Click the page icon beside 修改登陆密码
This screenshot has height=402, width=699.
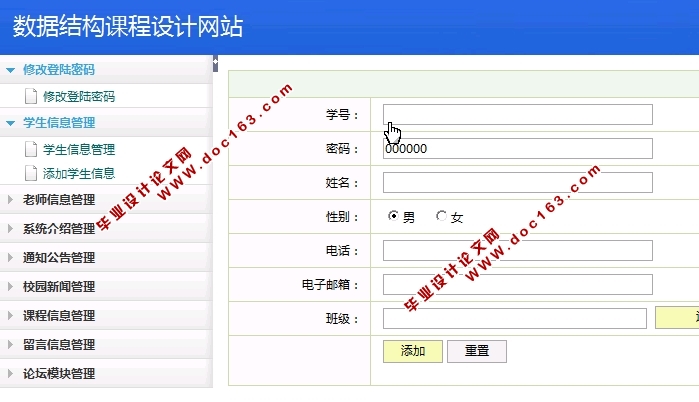[x=30, y=97]
